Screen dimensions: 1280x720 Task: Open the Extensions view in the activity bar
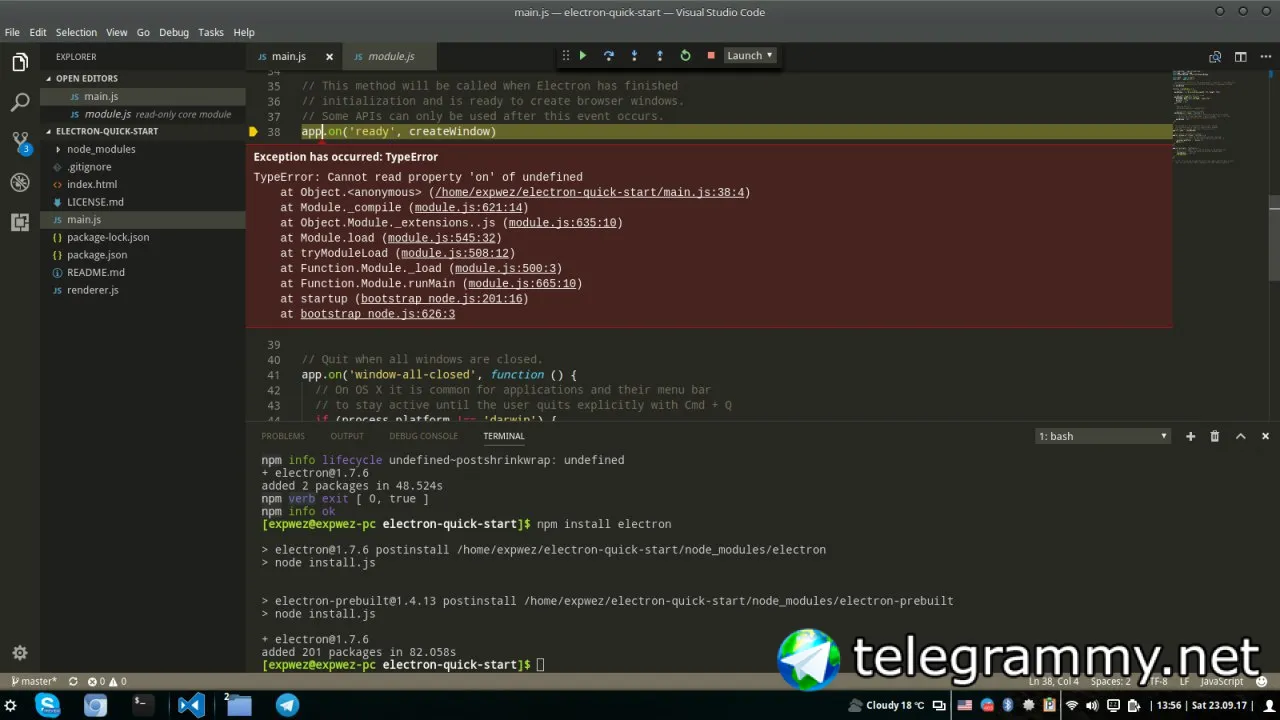19,222
